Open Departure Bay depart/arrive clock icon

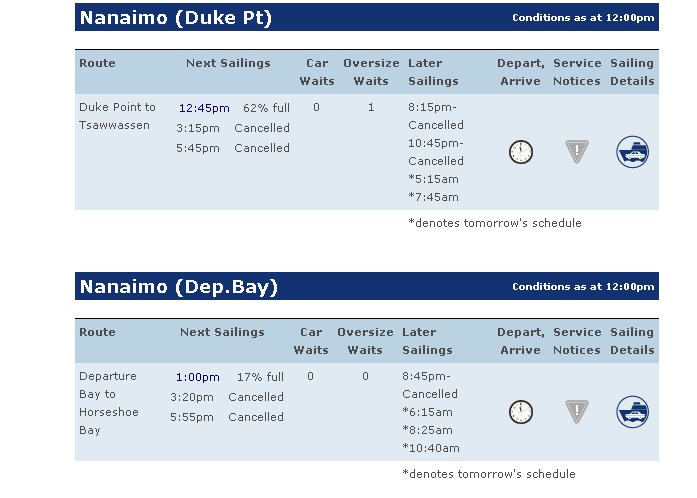coord(521,412)
